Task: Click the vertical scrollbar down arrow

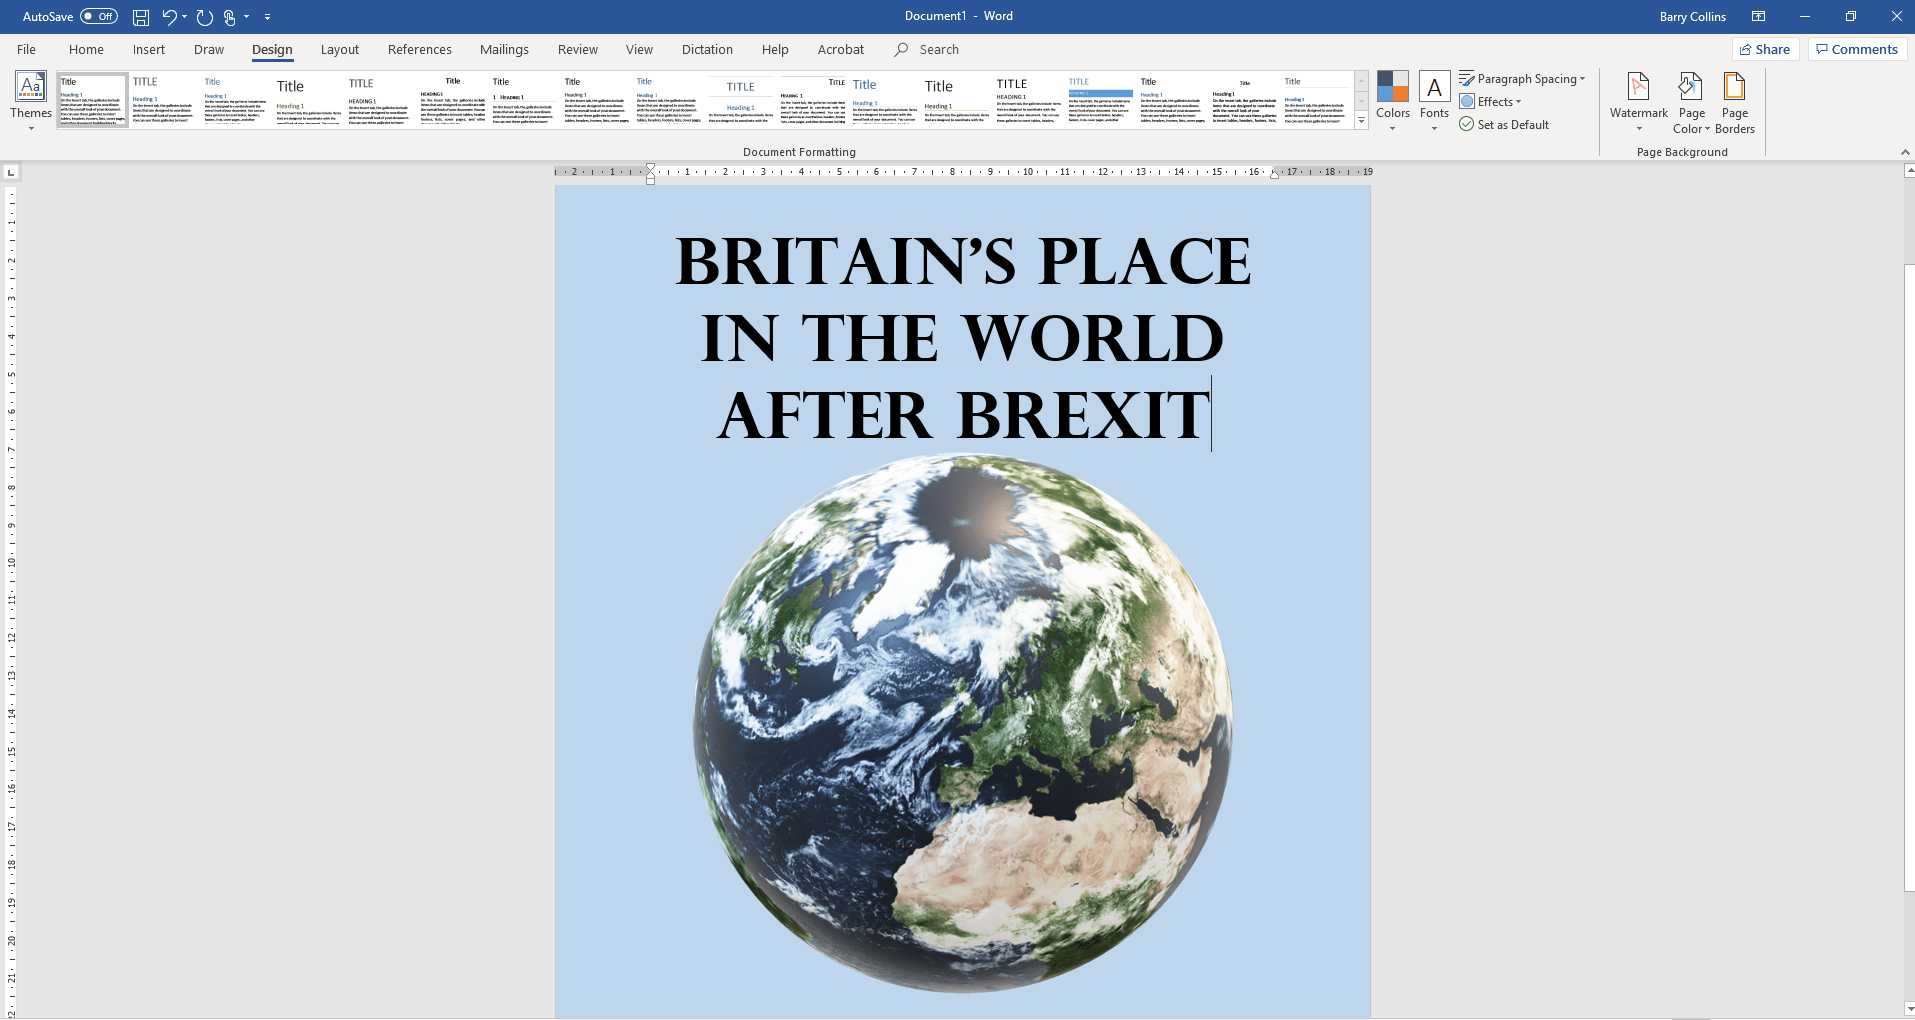Action: (1909, 1009)
